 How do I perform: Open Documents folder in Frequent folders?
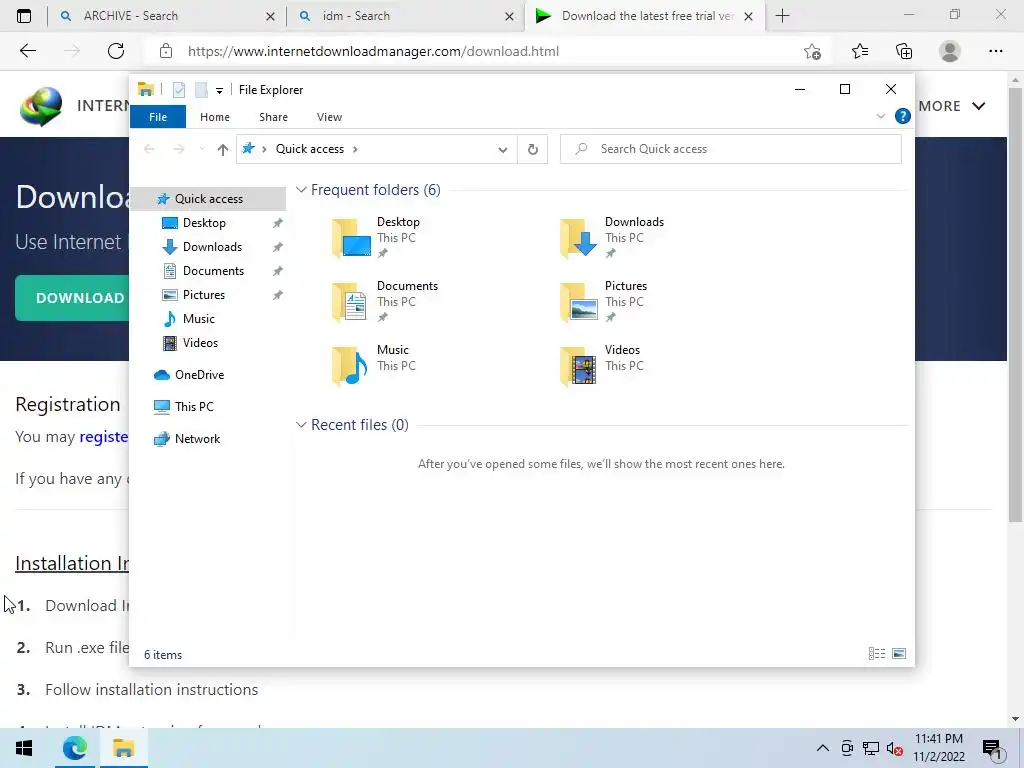[x=385, y=302]
